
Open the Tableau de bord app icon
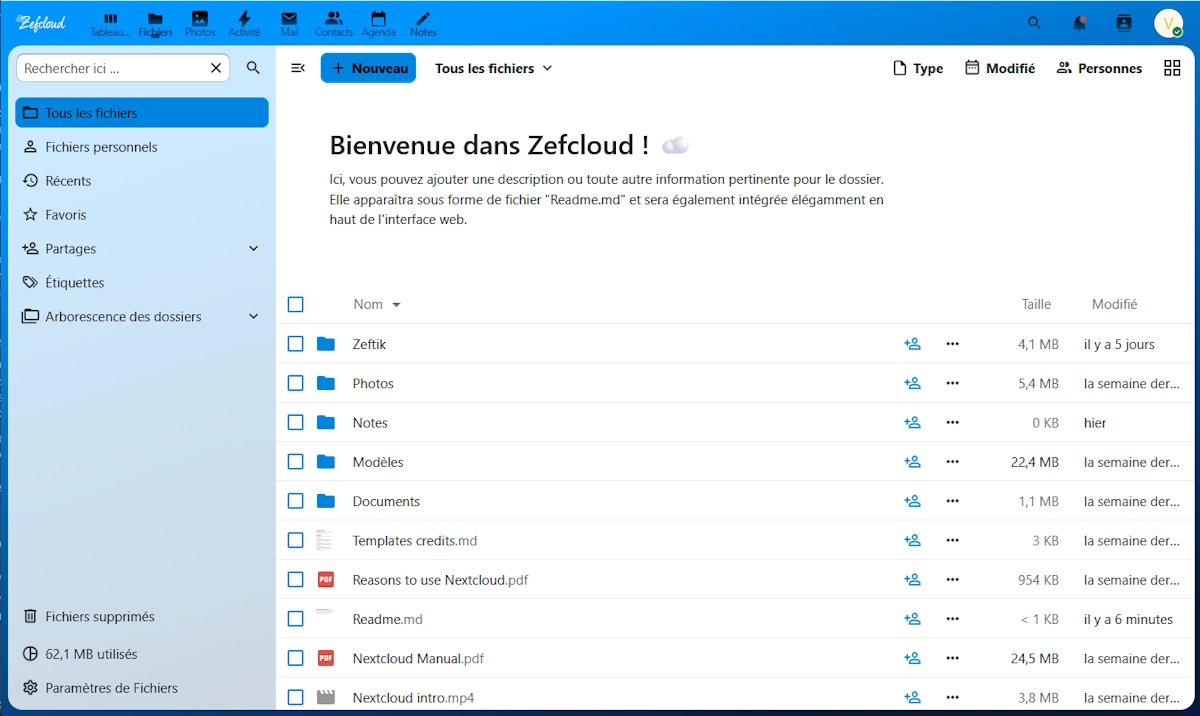[x=110, y=24]
